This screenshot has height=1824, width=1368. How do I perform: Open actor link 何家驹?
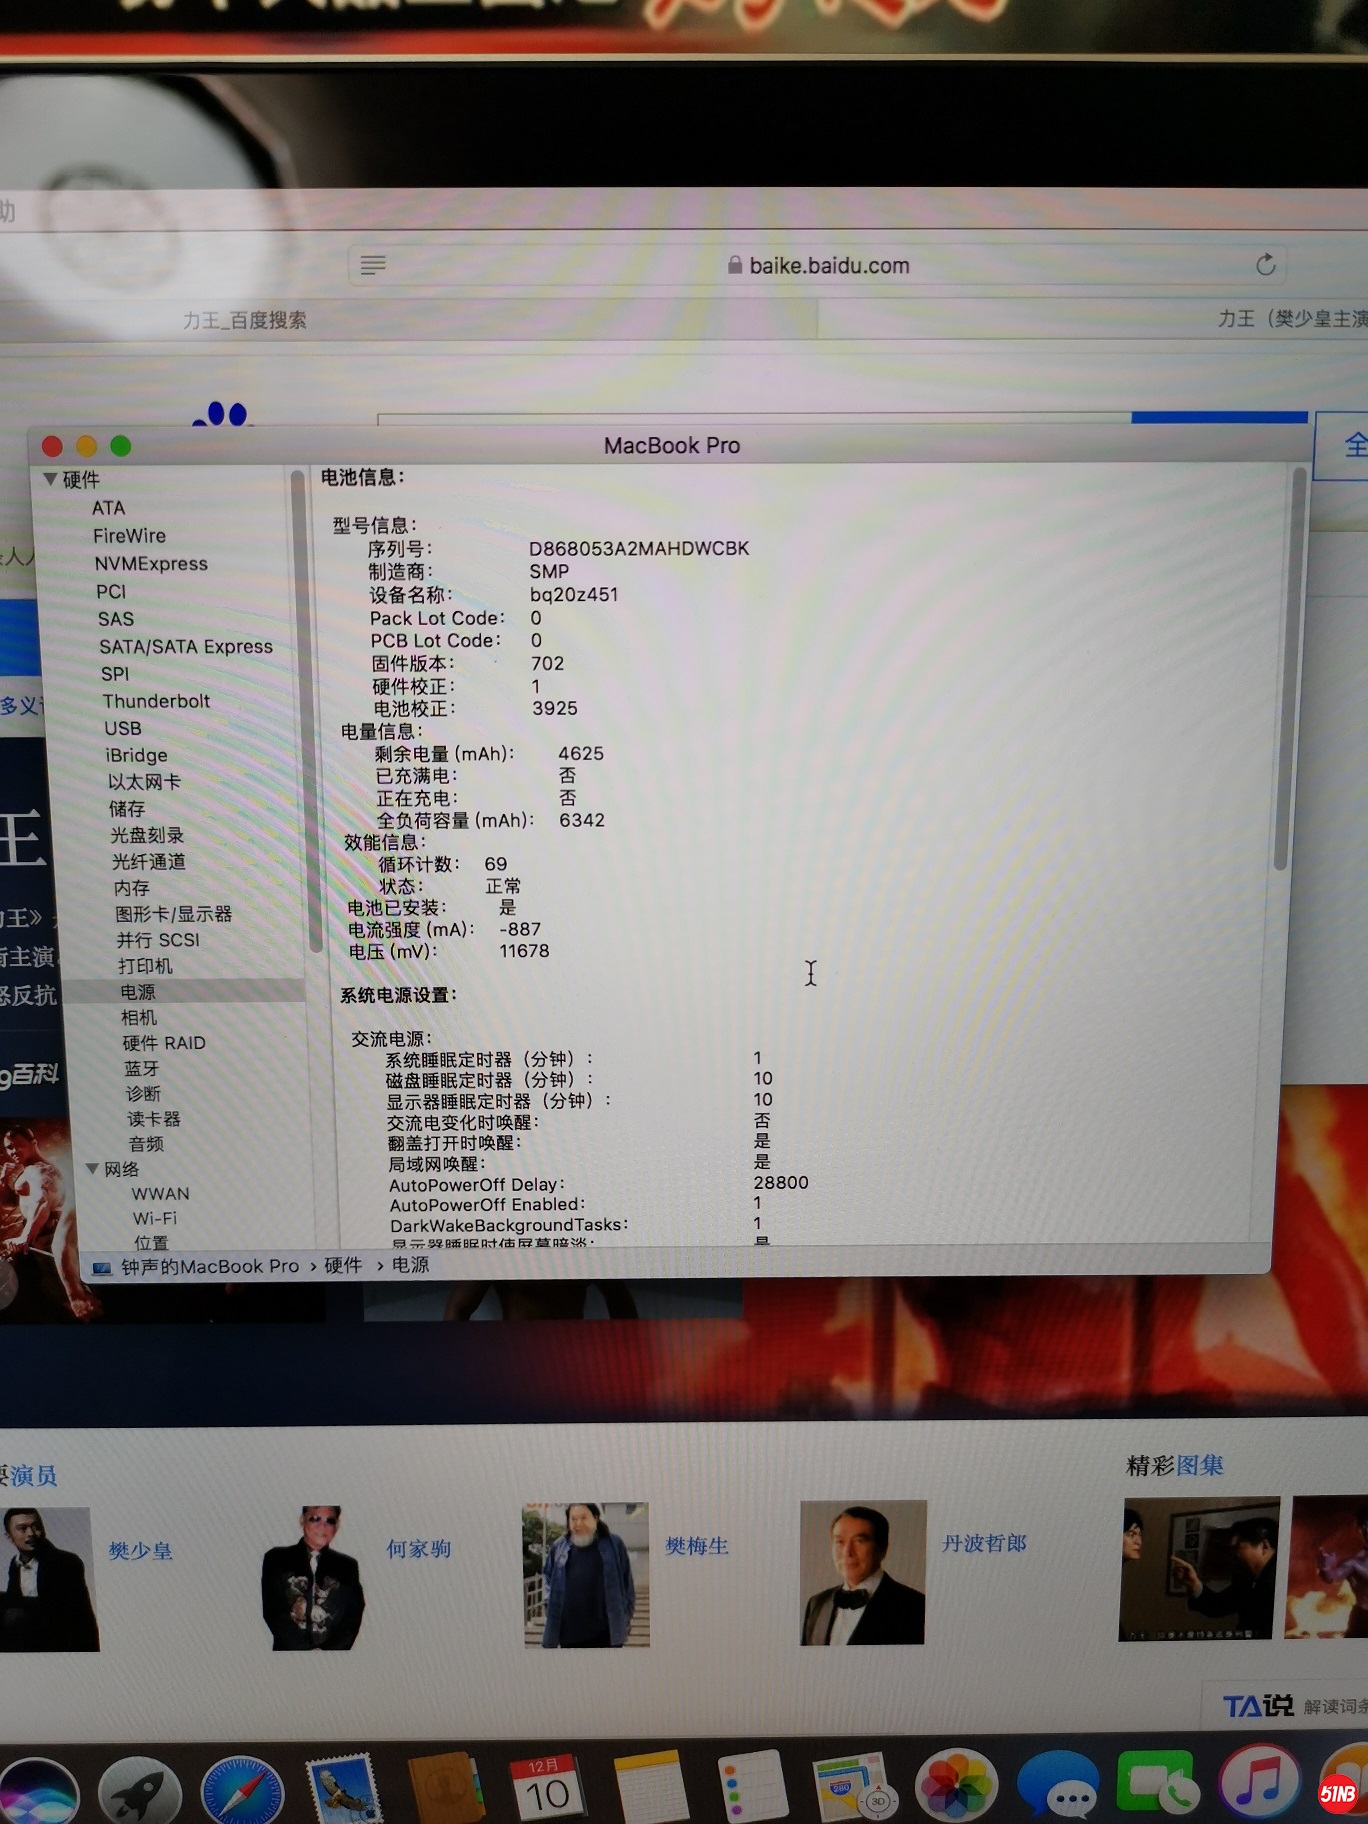418,1549
